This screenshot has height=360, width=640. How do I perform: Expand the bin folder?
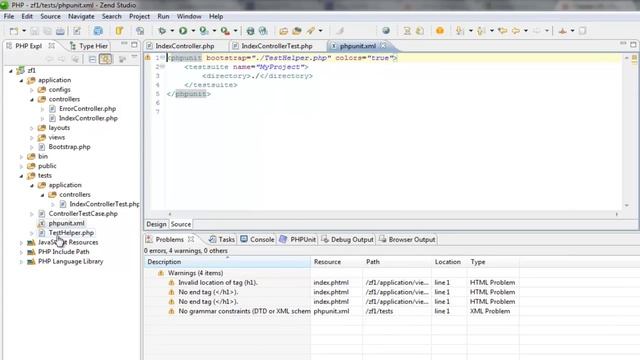click(x=22, y=157)
